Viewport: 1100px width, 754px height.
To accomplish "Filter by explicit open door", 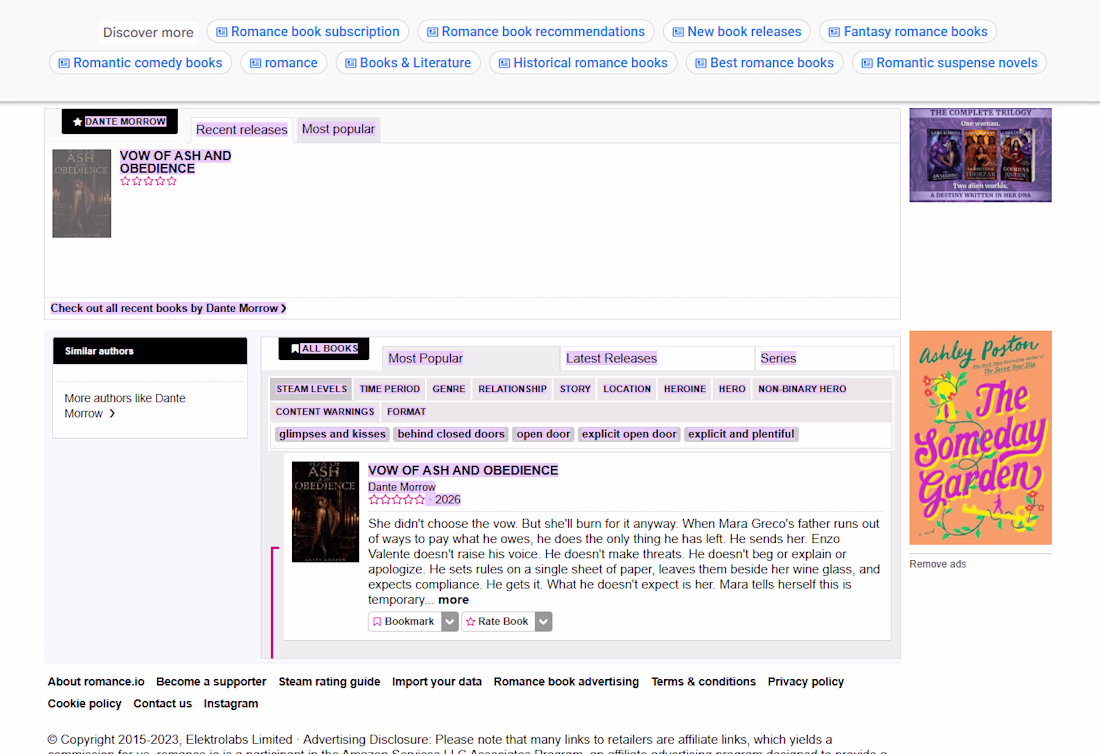I will [629, 434].
